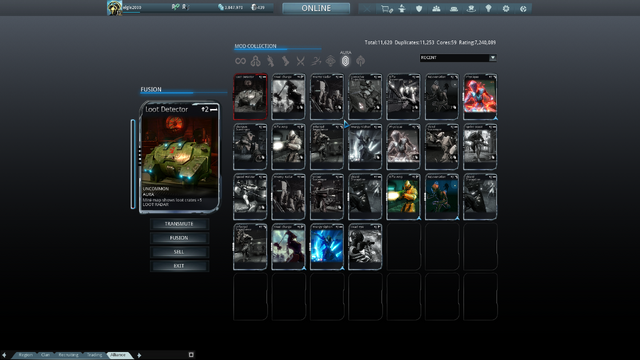Select the Speed Holster mod card

(x=250, y=196)
